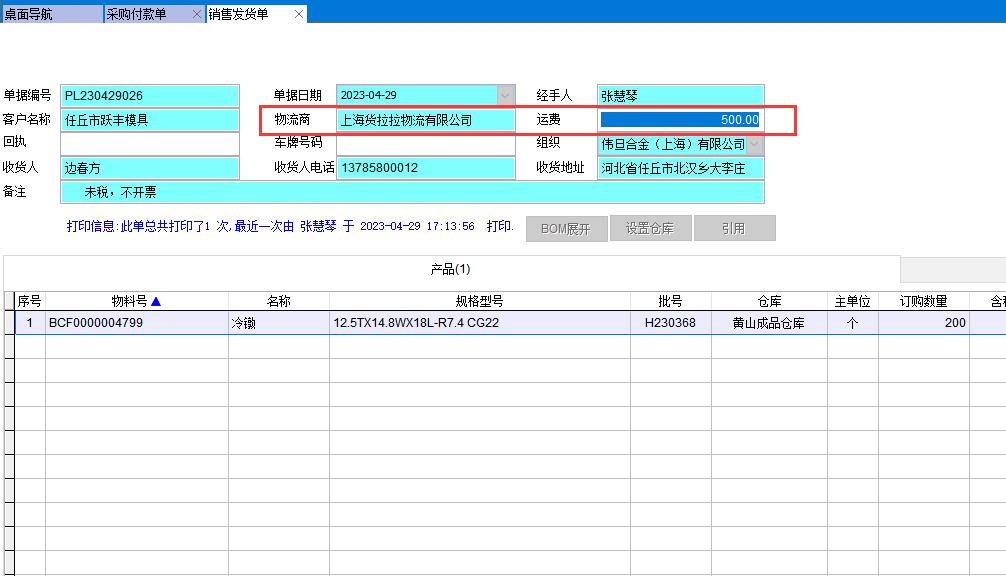Click the 引用 button
The image size is (1006, 576).
(733, 228)
